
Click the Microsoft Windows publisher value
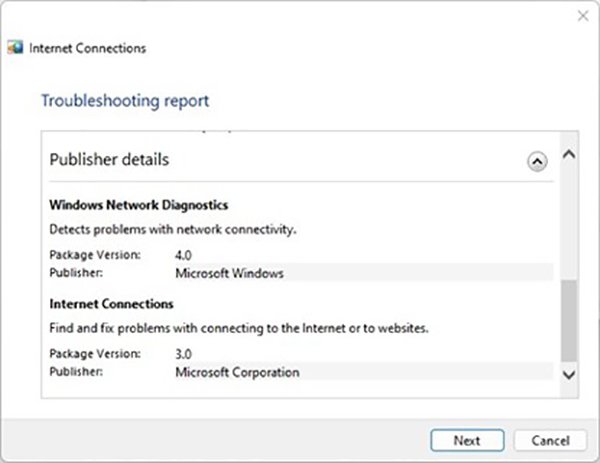click(229, 272)
